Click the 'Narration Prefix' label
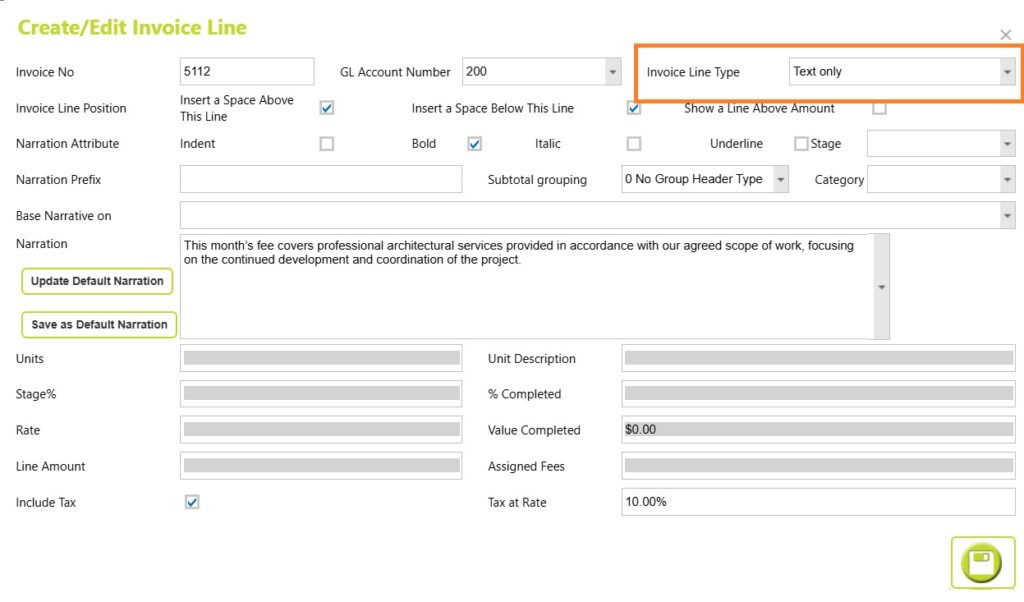Screen dimensions: 1024x602 58,180
